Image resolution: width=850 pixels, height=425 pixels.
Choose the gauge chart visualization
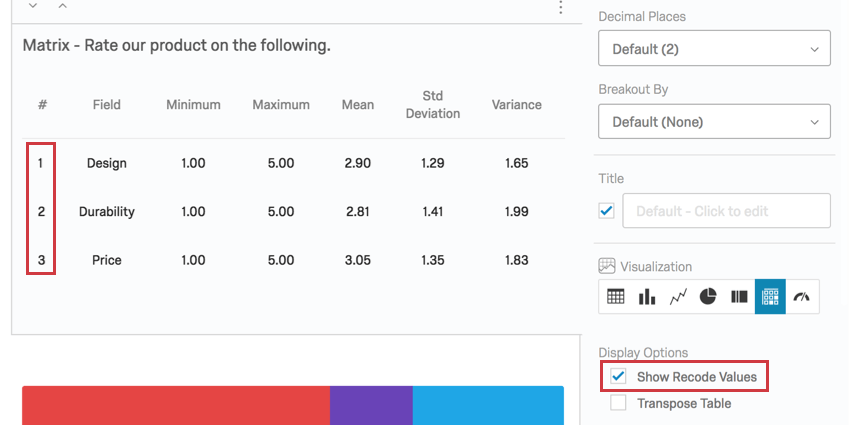[802, 297]
